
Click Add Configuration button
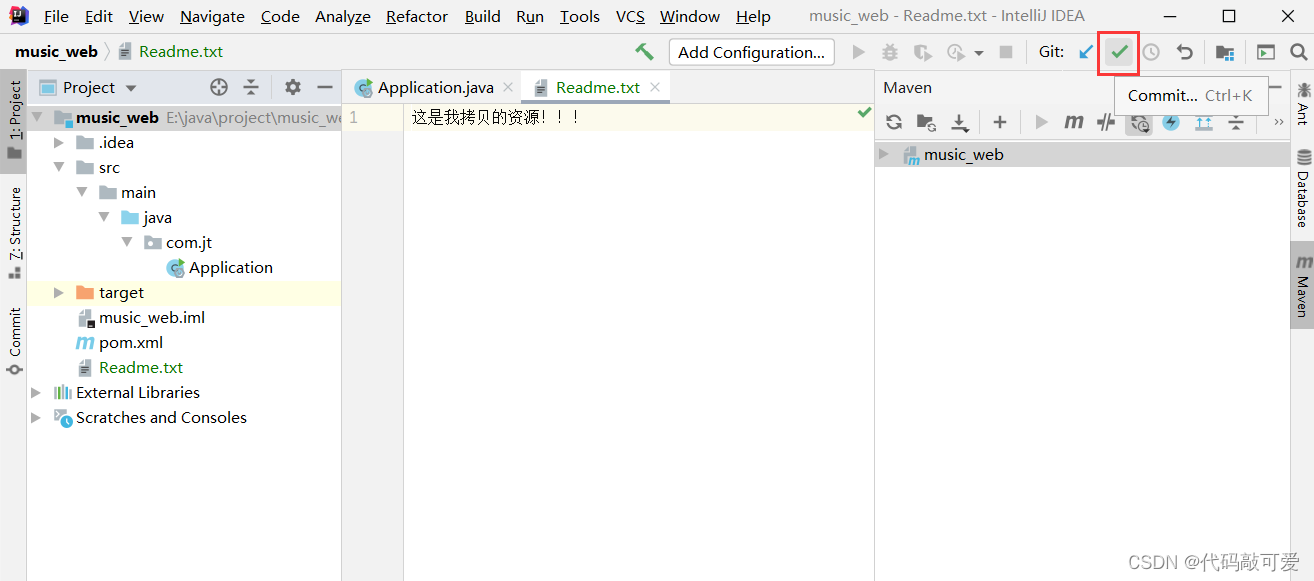[x=752, y=52]
